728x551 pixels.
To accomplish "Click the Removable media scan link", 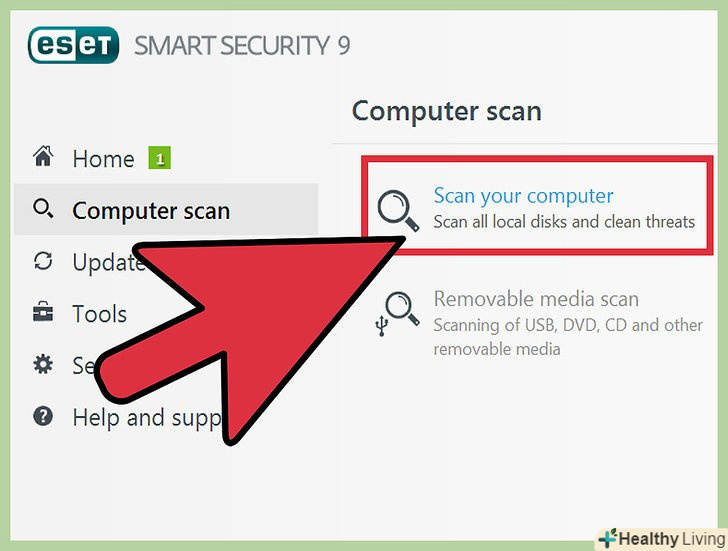I will tap(536, 299).
